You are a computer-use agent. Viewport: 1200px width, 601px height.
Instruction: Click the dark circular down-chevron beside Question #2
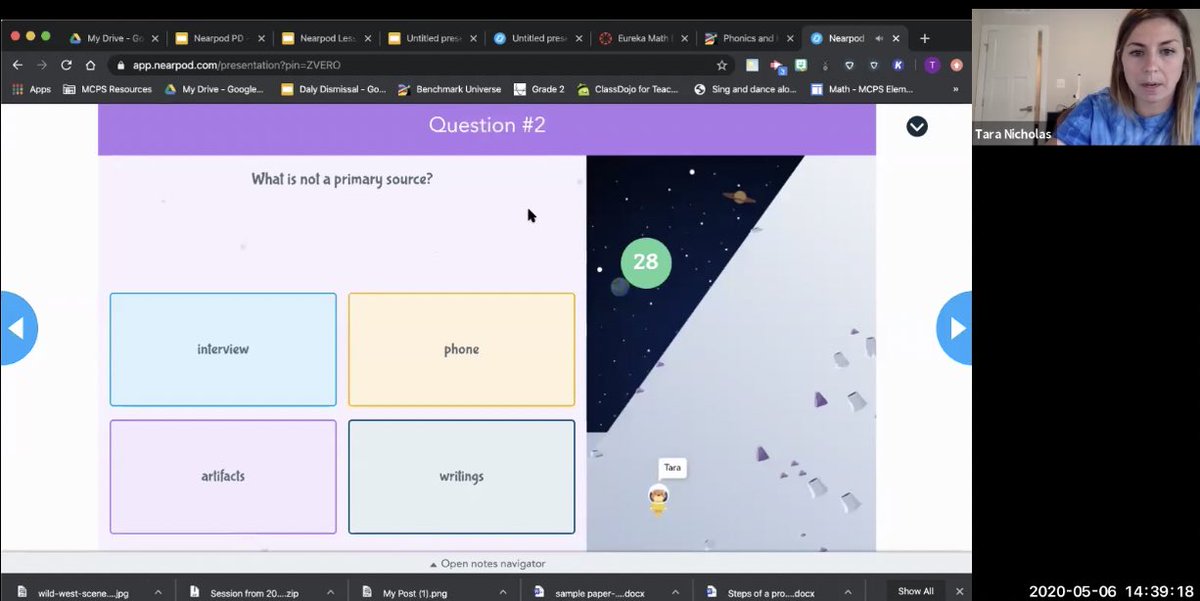pos(917,126)
